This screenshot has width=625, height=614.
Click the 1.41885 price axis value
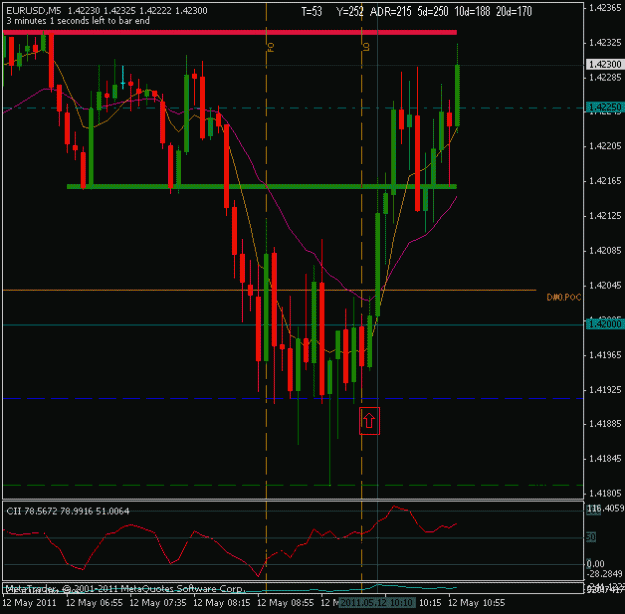click(605, 424)
